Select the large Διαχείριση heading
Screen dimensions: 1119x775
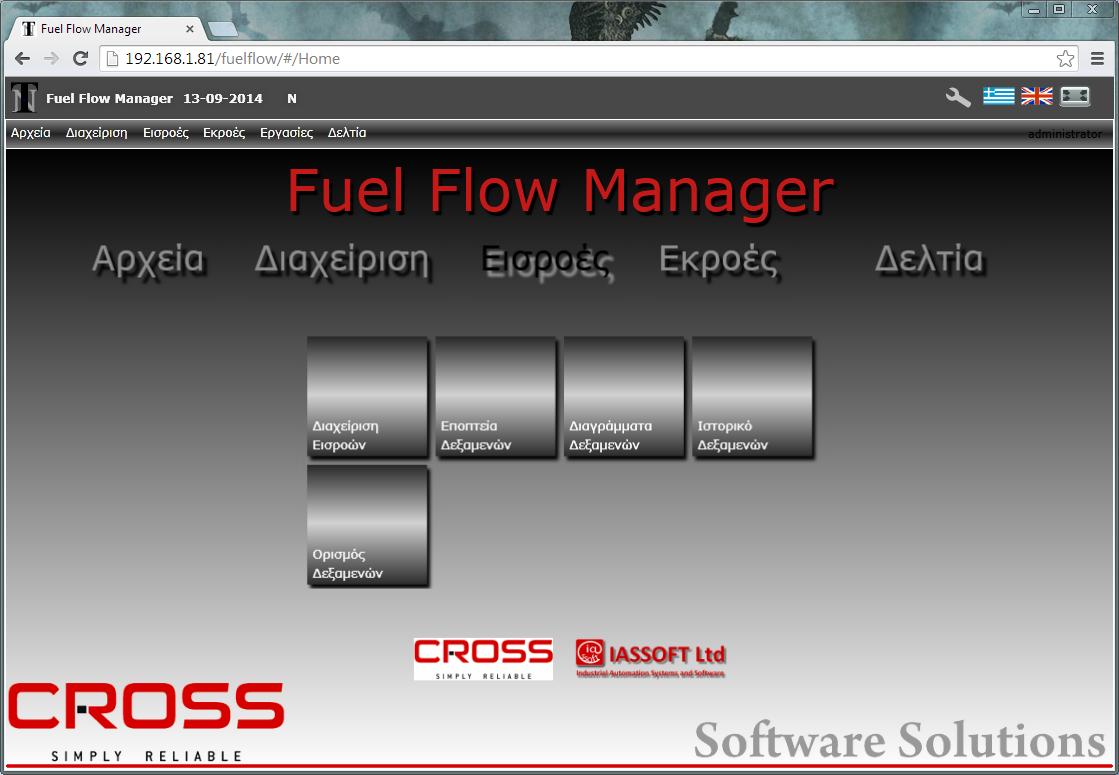(x=343, y=260)
